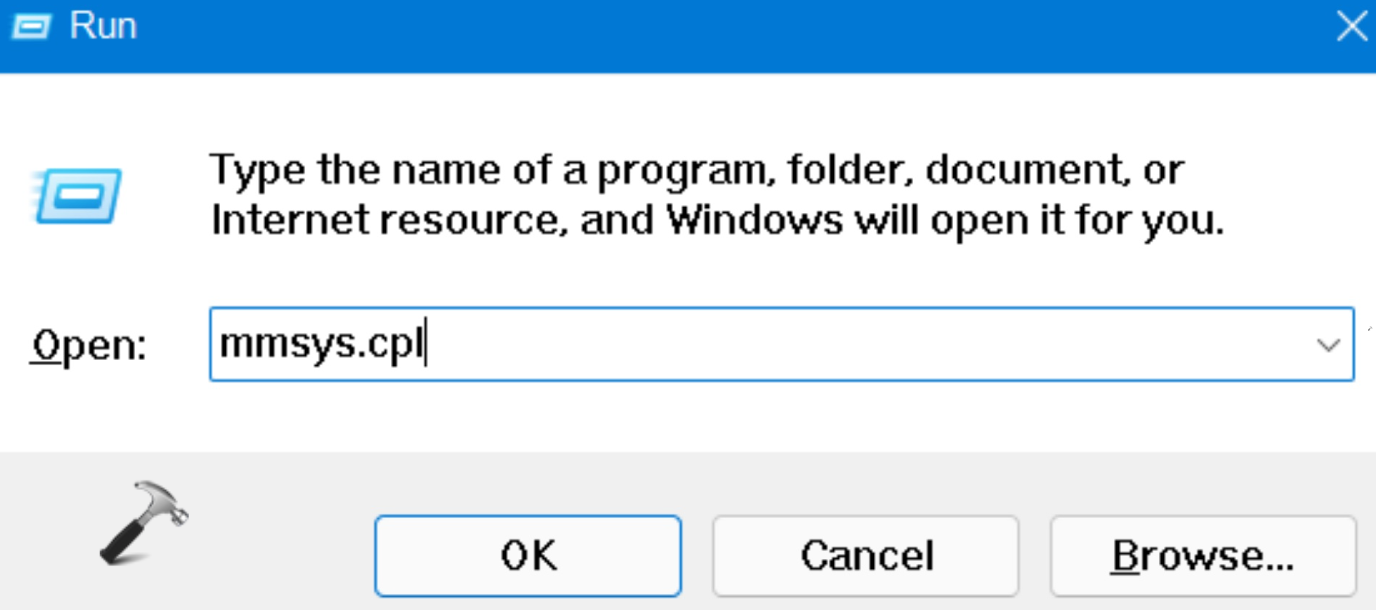1376x610 pixels.
Task: Click the hammer icon in the footer
Action: [143, 521]
